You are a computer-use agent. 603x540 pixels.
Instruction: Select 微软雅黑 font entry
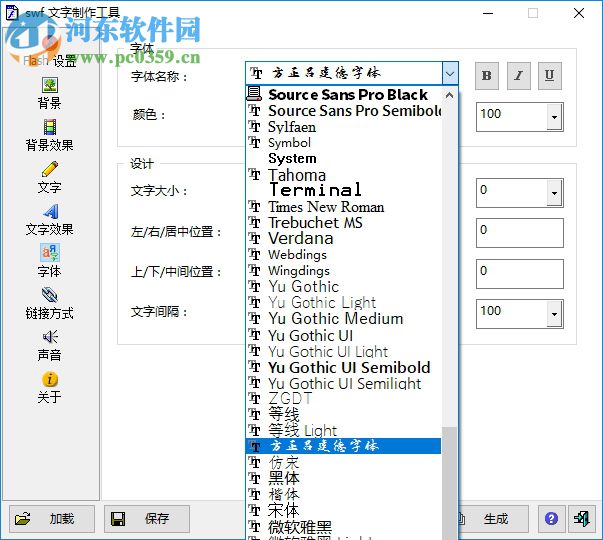[x=343, y=527]
